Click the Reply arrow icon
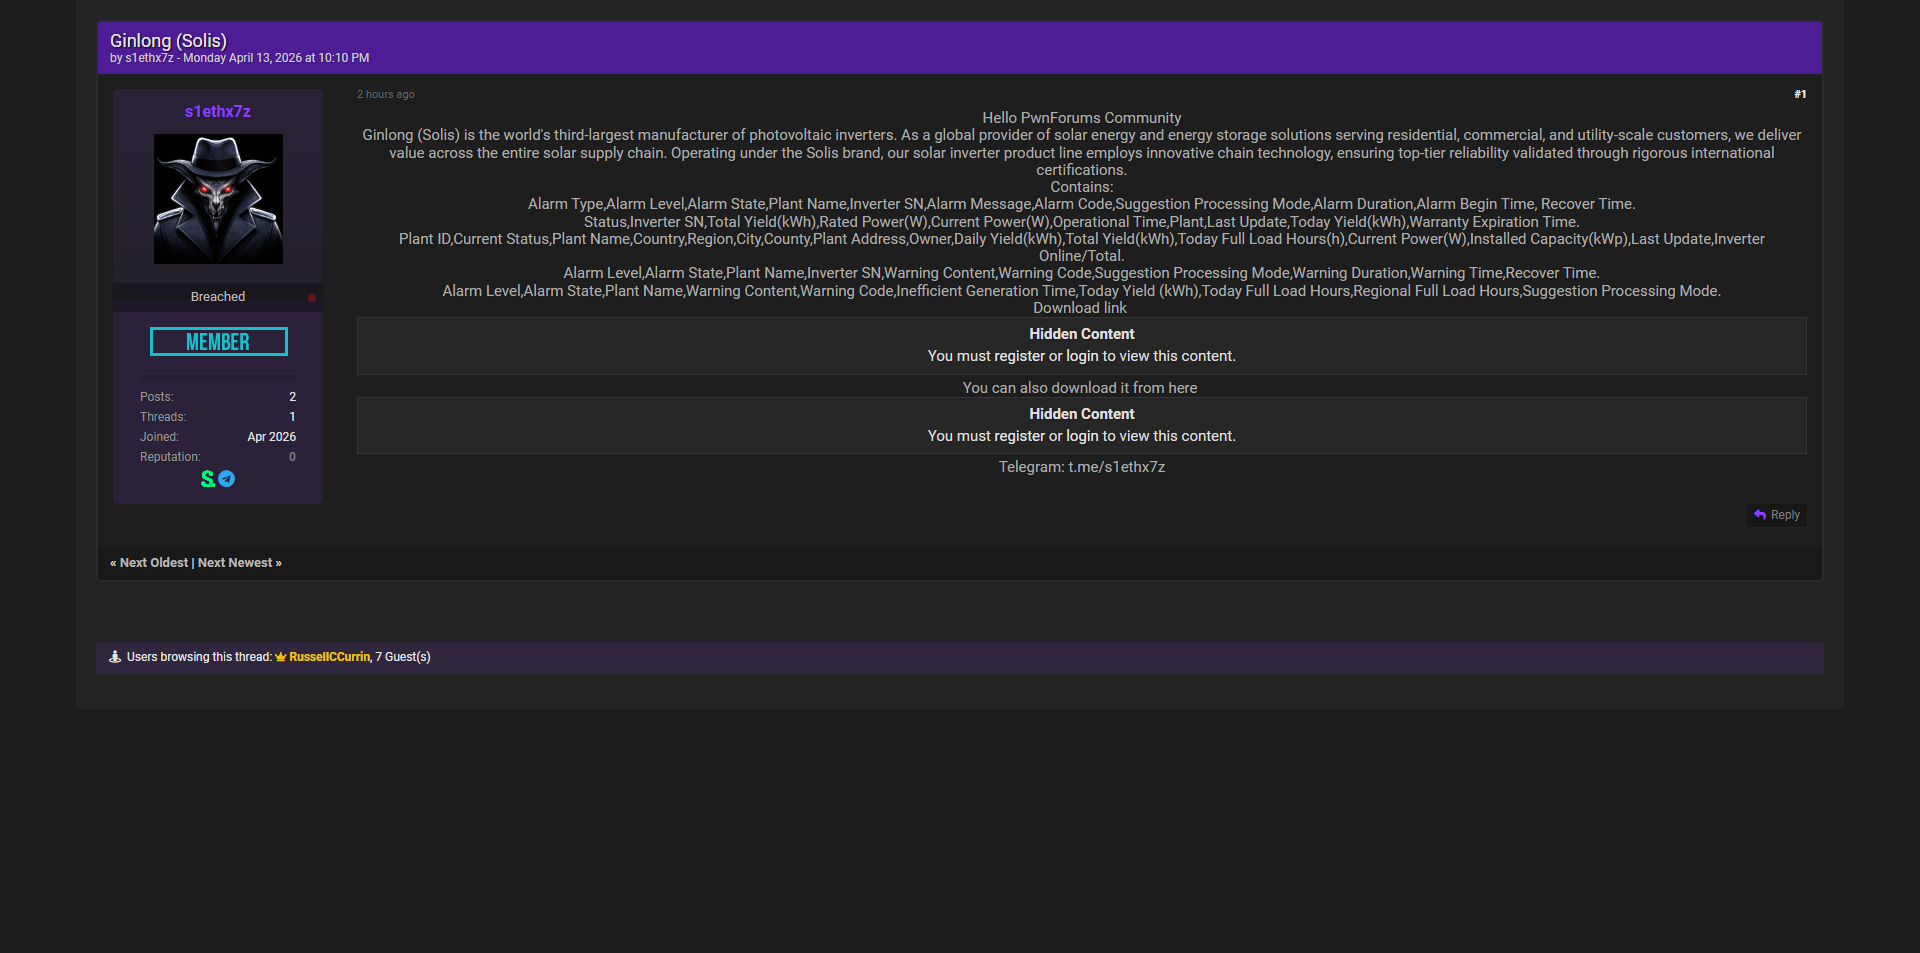This screenshot has height=953, width=1920. [x=1760, y=515]
